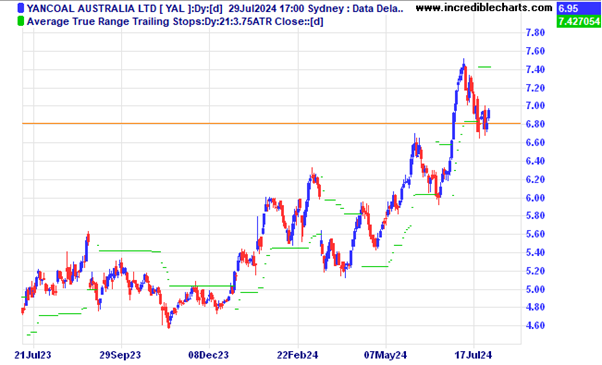Image resolution: width=602 pixels, height=365 pixels.
Task: Click the 7.00 price axis label
Action: [x=535, y=106]
